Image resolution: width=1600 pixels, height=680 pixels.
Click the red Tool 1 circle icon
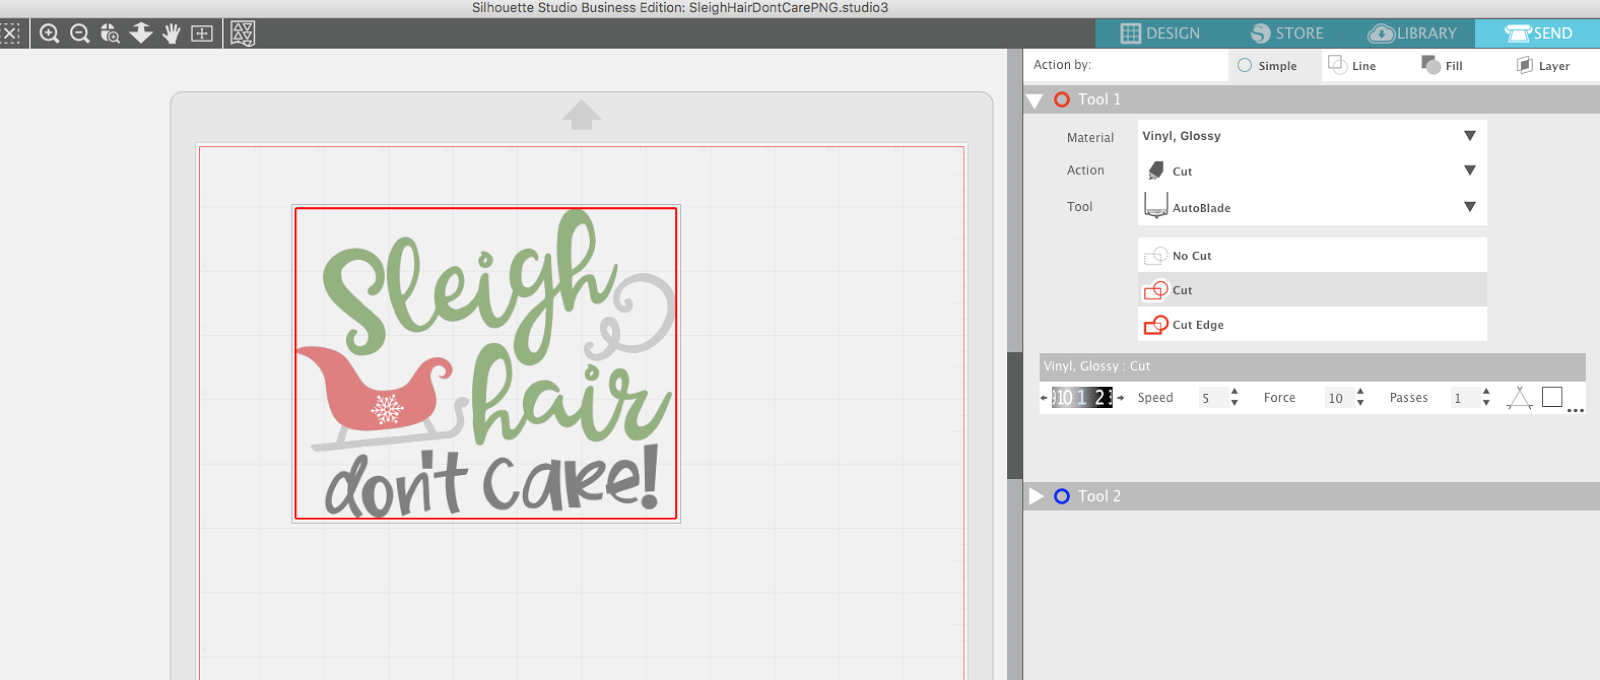[1062, 100]
